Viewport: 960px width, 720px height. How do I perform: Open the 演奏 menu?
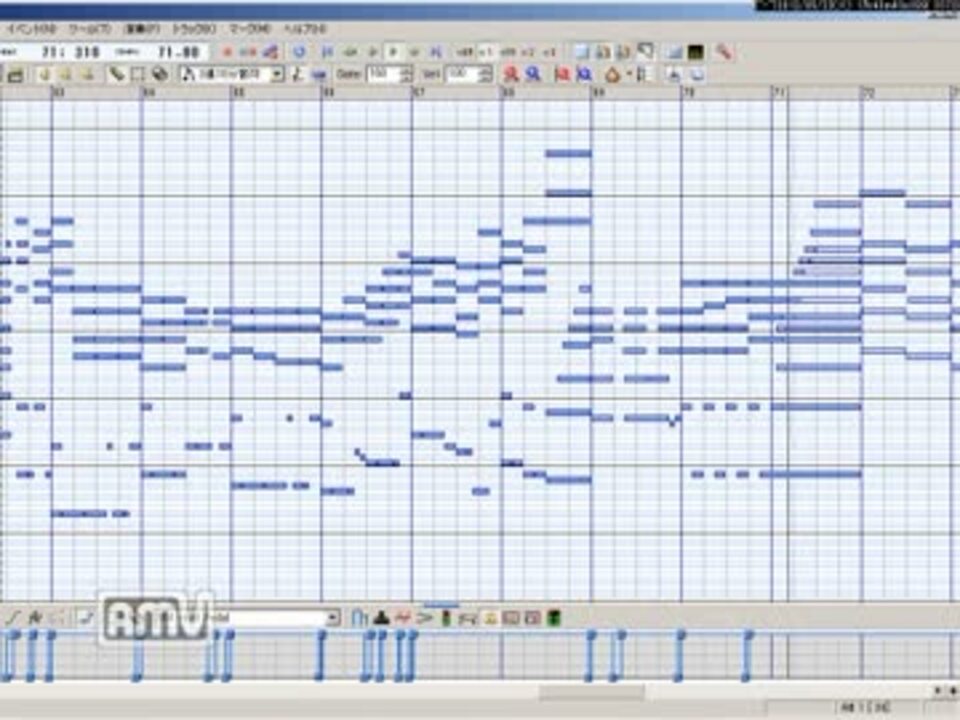(x=142, y=29)
